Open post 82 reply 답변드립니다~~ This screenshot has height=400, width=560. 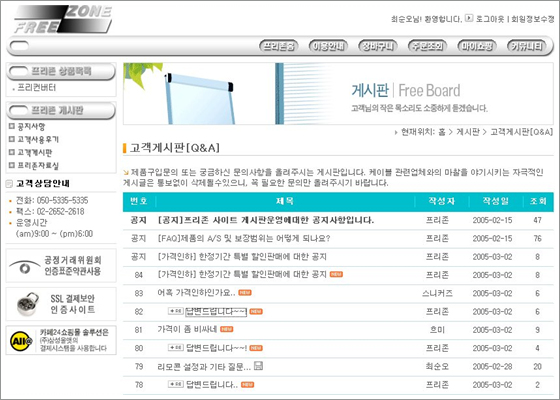pyautogui.click(x=216, y=311)
